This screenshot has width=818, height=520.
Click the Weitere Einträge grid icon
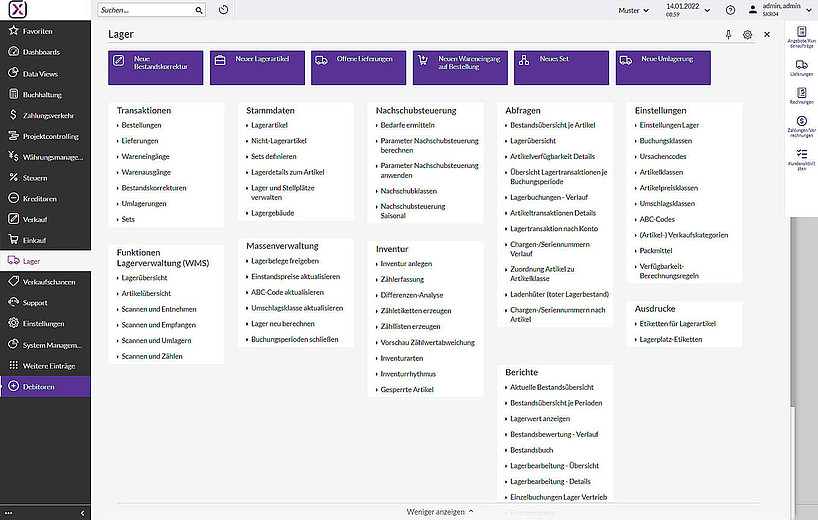pyautogui.click(x=14, y=365)
